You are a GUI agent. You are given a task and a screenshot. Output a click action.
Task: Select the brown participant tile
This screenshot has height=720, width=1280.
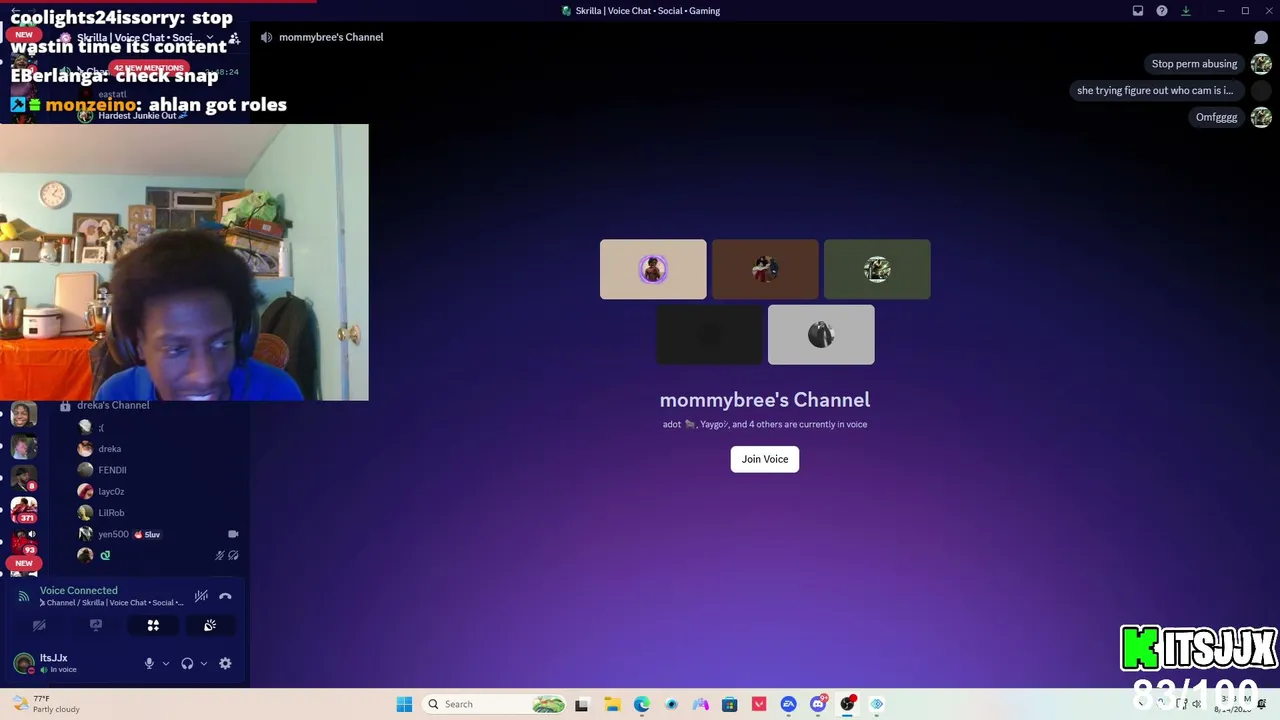pos(765,269)
